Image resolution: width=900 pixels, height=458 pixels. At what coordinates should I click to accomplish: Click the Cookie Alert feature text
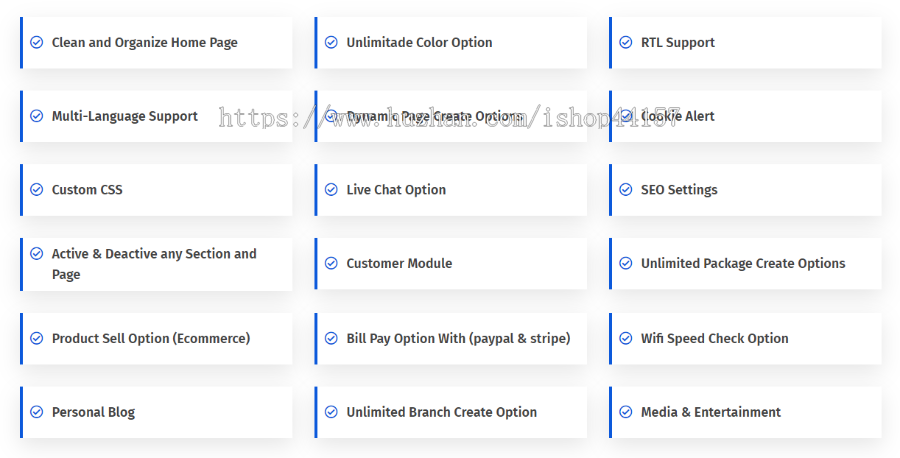[677, 116]
